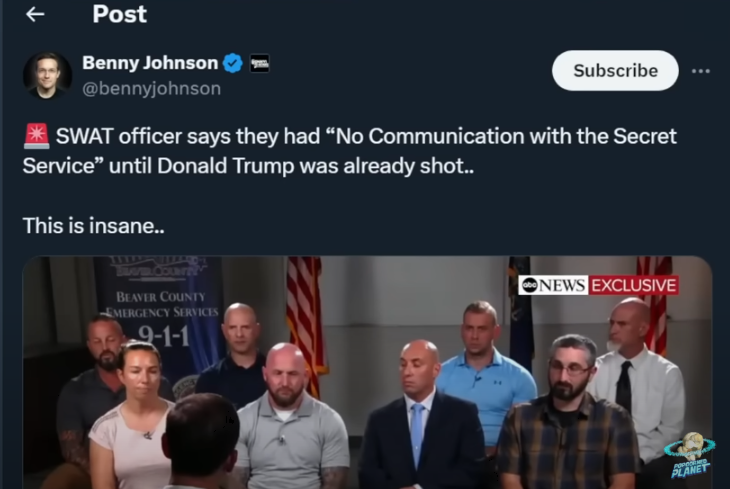Click the red siren emoji in the post
Viewport: 730px width, 489px height.
point(36,136)
